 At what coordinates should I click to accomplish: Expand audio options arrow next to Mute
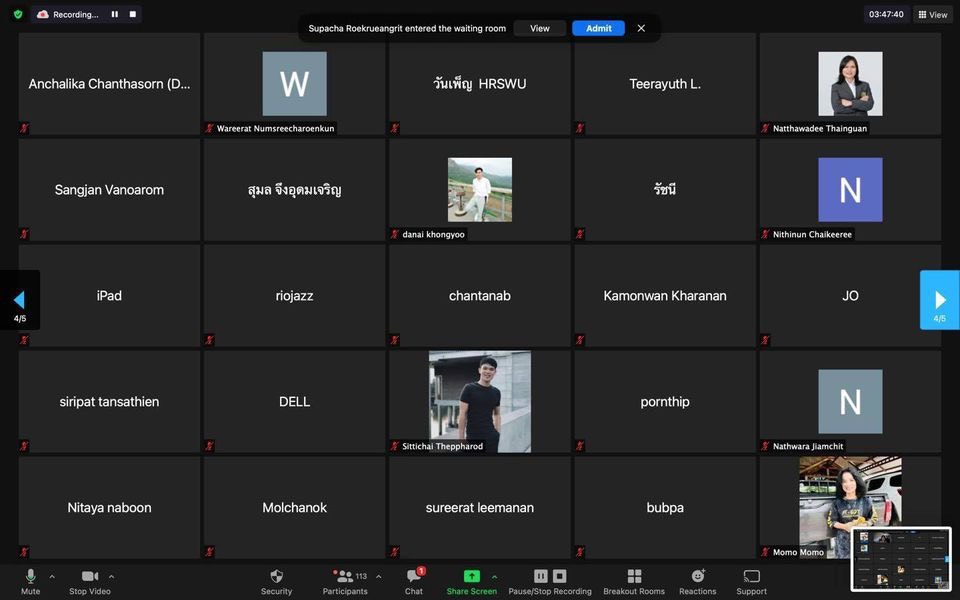52,576
